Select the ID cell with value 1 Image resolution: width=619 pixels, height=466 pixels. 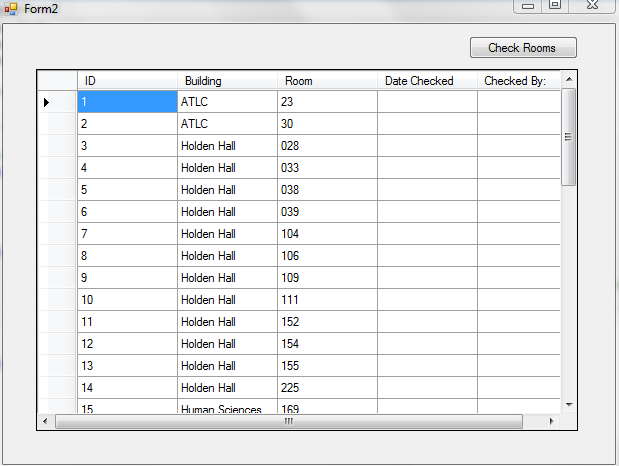point(128,102)
